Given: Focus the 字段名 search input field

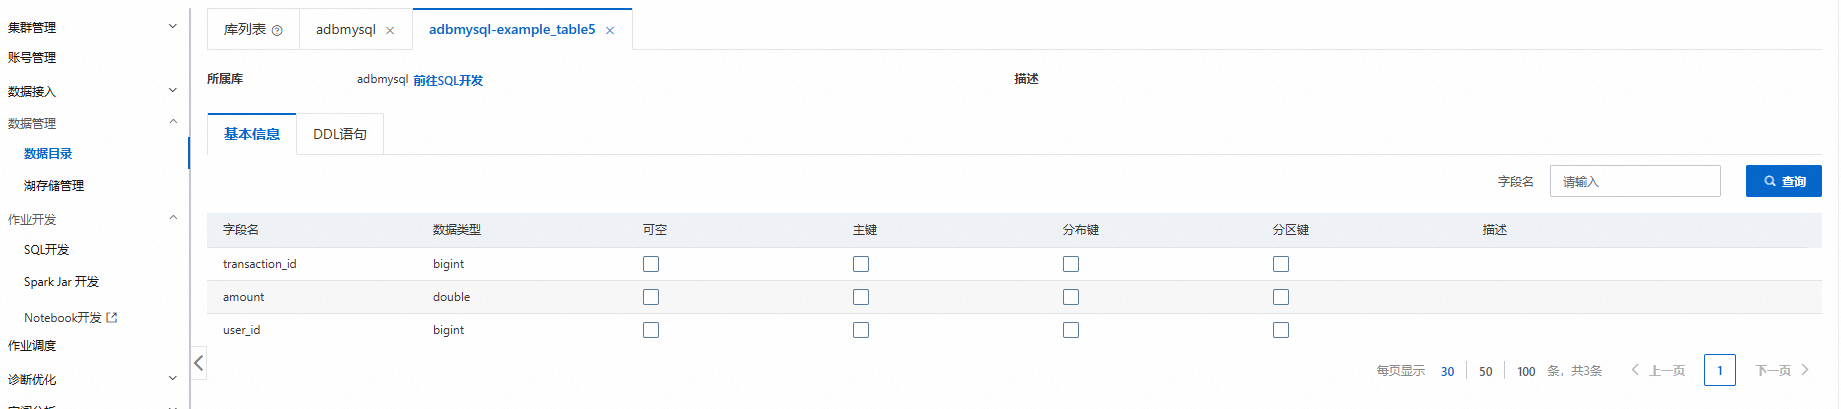Looking at the screenshot, I should click(1635, 181).
